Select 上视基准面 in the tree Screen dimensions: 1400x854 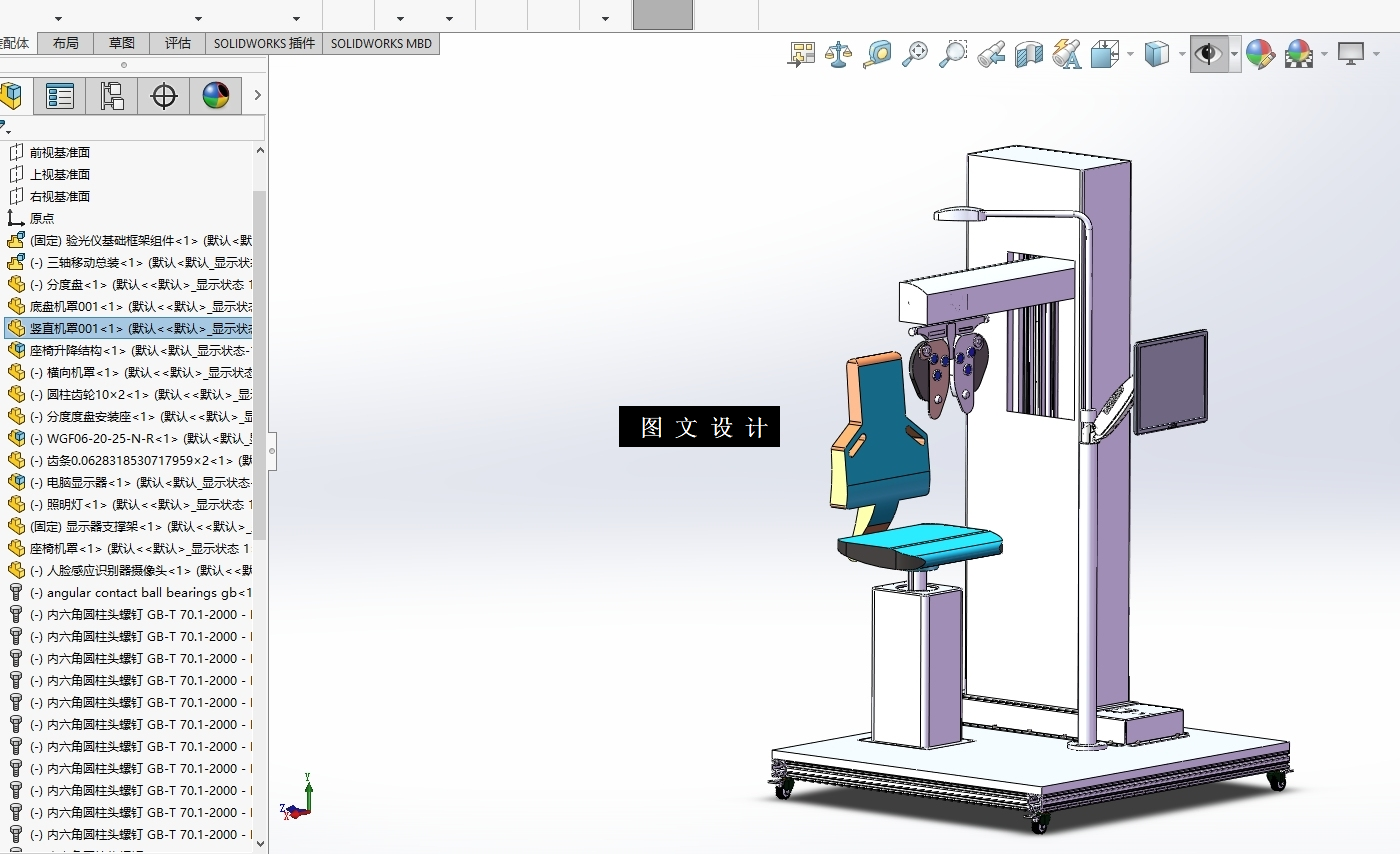(x=60, y=174)
